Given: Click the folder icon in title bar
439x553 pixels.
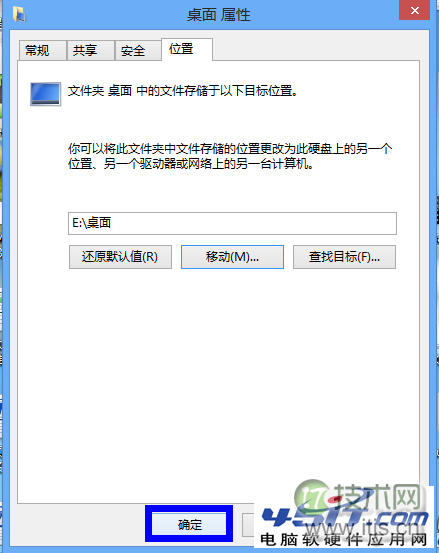Looking at the screenshot, I should pyautogui.click(x=19, y=14).
